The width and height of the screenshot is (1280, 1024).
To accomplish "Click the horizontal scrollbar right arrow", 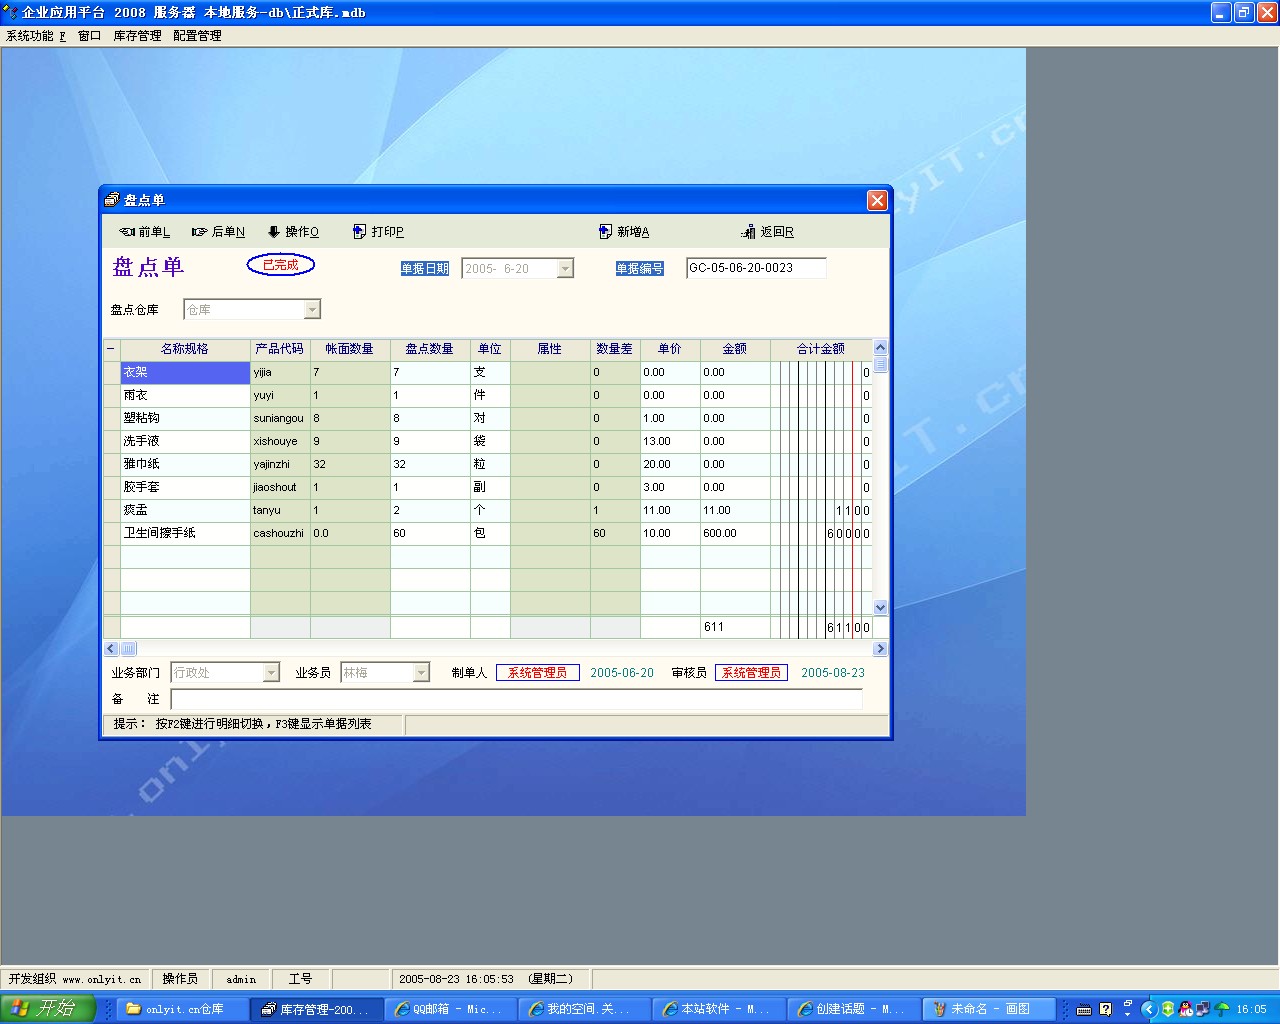I will [880, 649].
